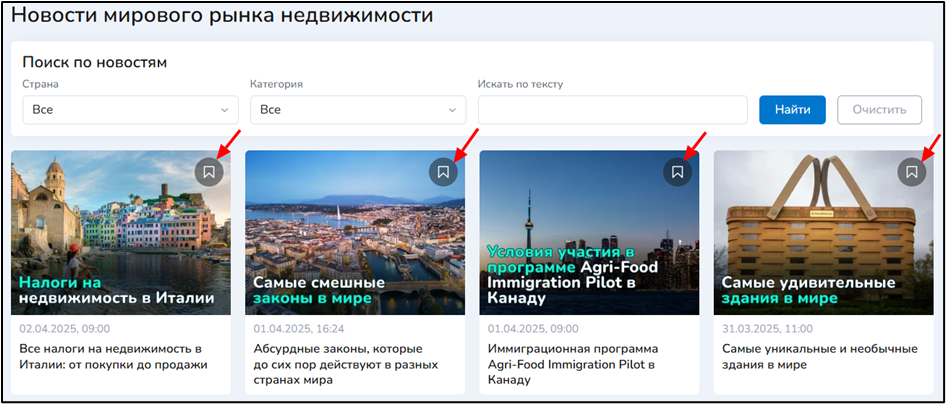Open the Italy coastal town thumbnail
The height and width of the screenshot is (404, 946).
tap(121, 232)
